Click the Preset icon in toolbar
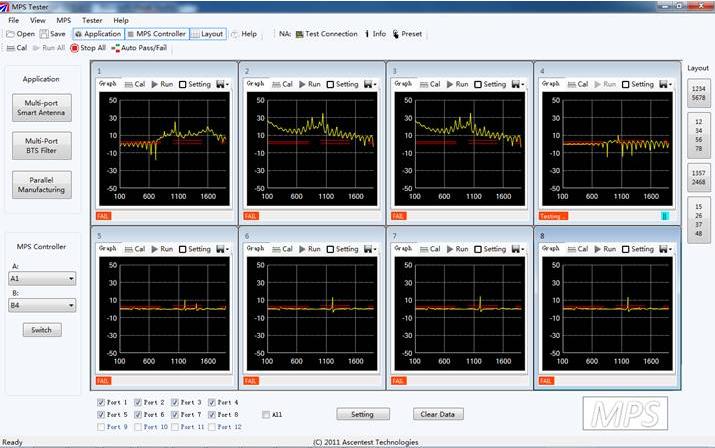The image size is (715, 448). (396, 34)
